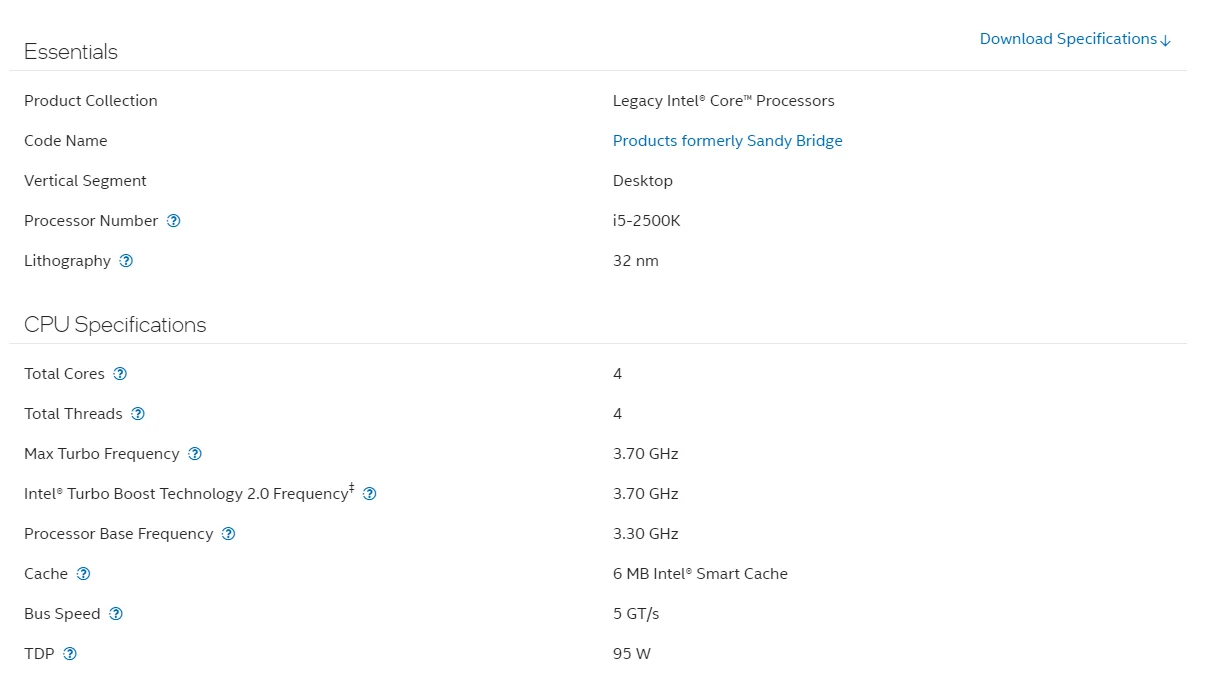The width and height of the screenshot is (1221, 699).
Task: Click the TDP help icon
Action: 70,654
